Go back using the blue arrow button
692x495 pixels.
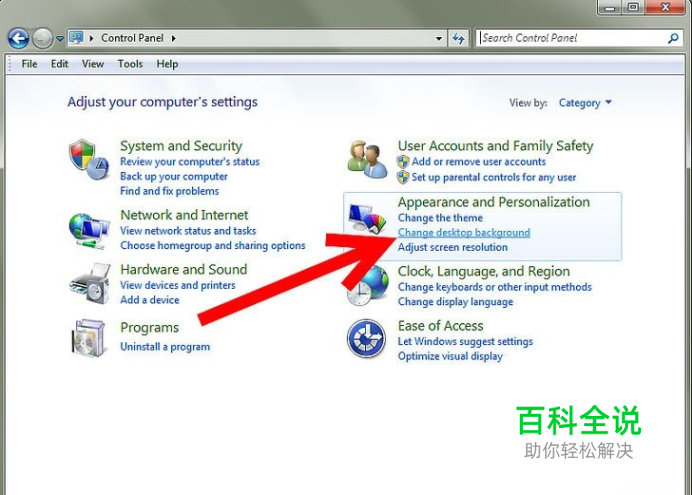click(19, 38)
